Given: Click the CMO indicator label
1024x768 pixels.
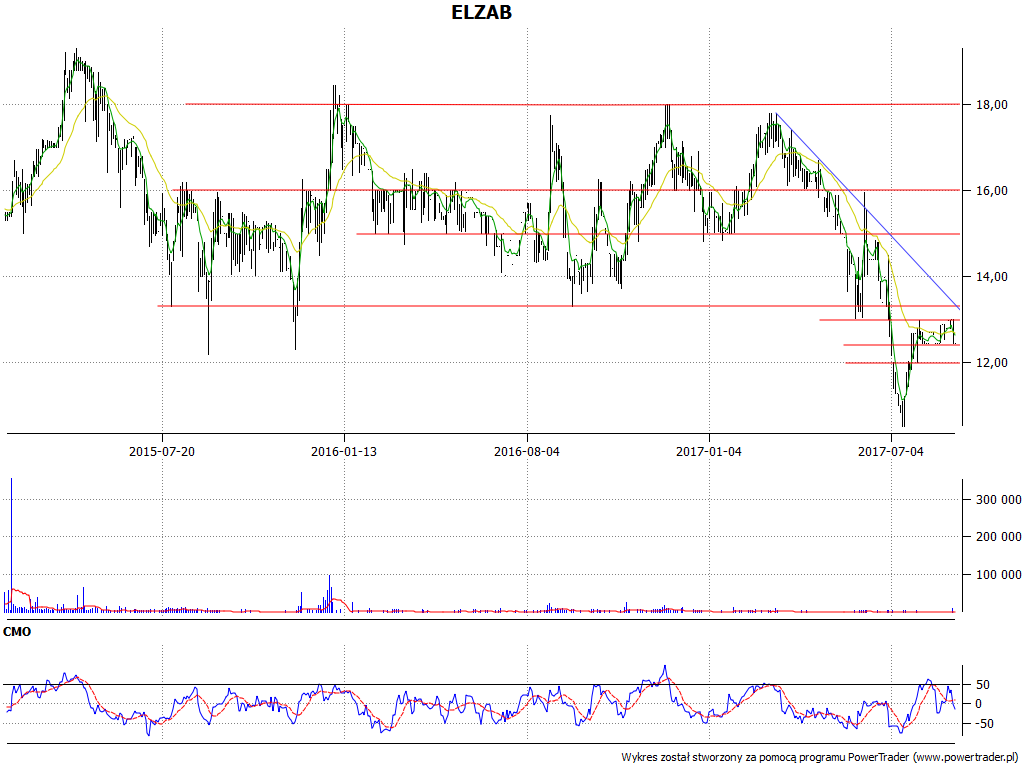Looking at the screenshot, I should click(x=17, y=632).
